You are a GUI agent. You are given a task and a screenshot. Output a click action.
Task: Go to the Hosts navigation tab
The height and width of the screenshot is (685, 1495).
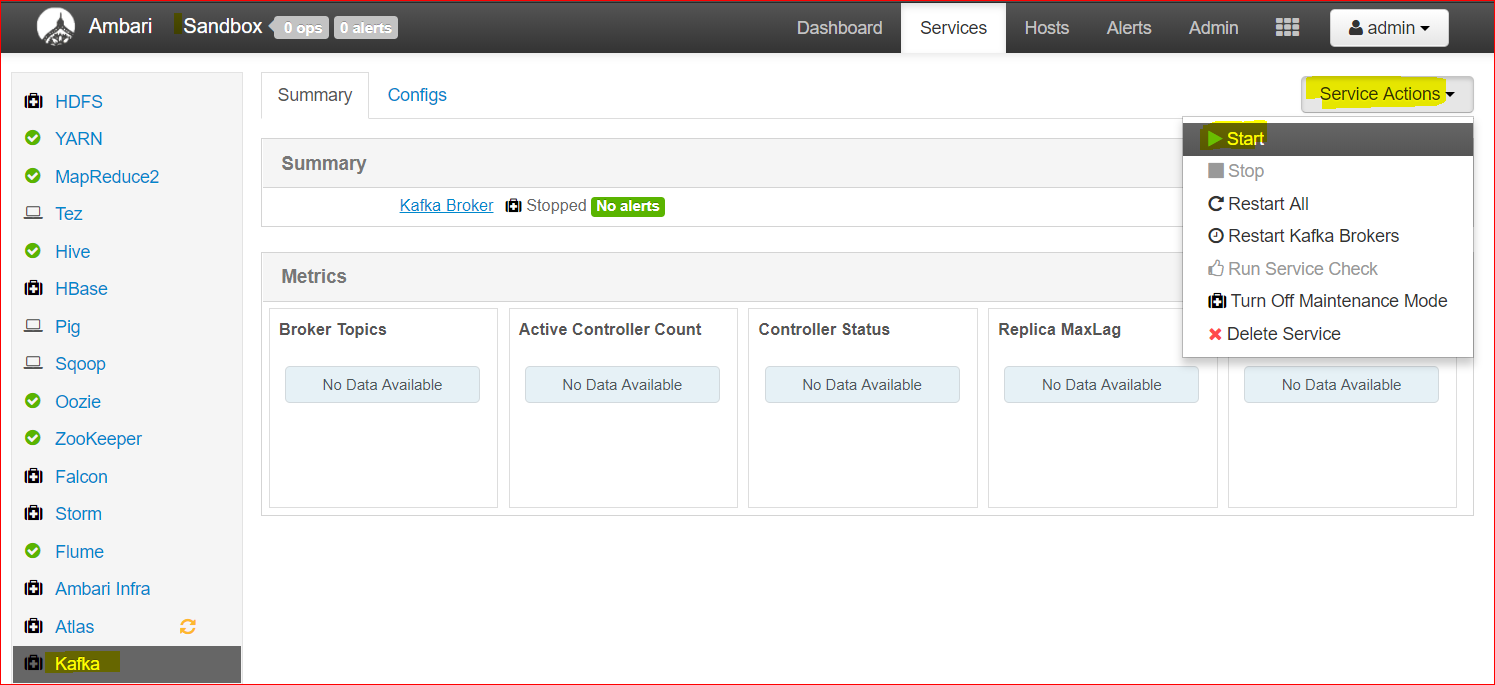[x=1047, y=28]
